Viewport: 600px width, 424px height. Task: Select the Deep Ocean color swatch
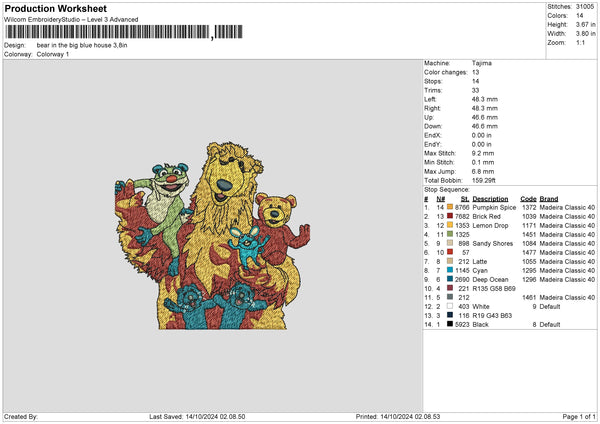pyautogui.click(x=450, y=279)
